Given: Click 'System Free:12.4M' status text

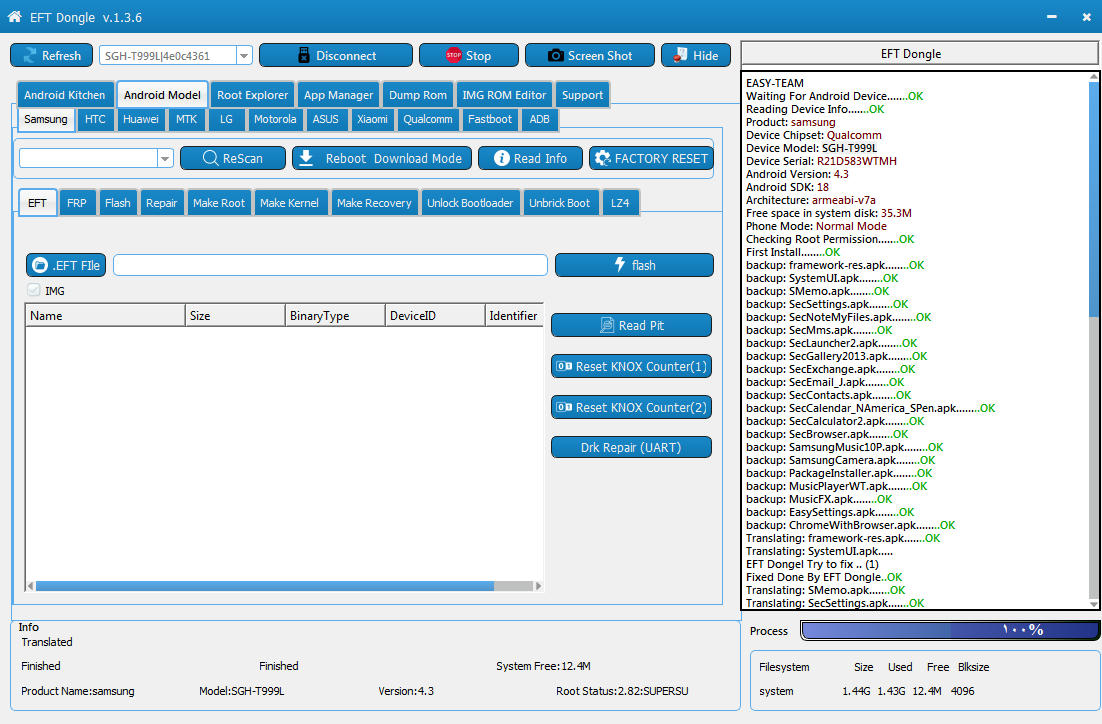Looking at the screenshot, I should tap(543, 666).
